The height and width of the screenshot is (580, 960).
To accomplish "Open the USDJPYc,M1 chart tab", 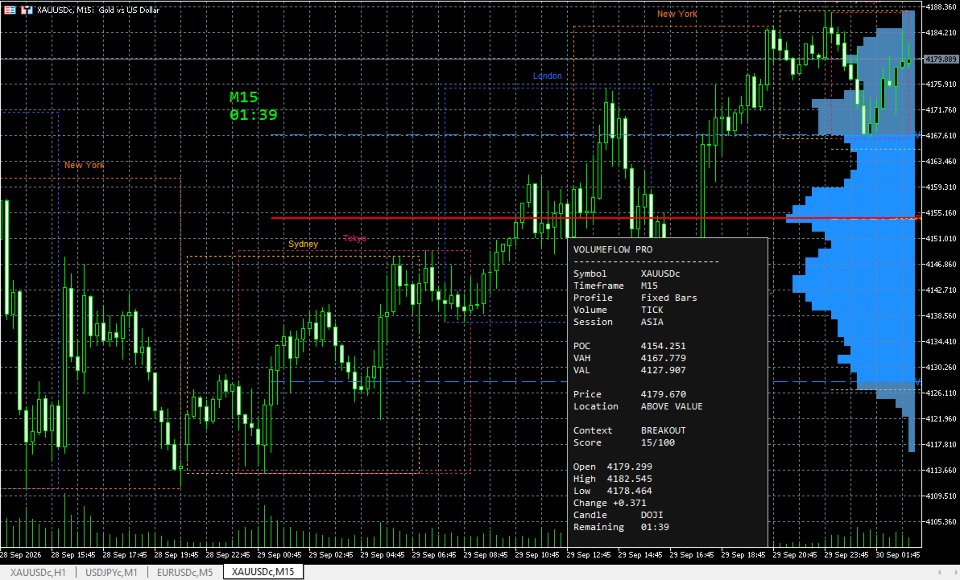I will [x=111, y=572].
